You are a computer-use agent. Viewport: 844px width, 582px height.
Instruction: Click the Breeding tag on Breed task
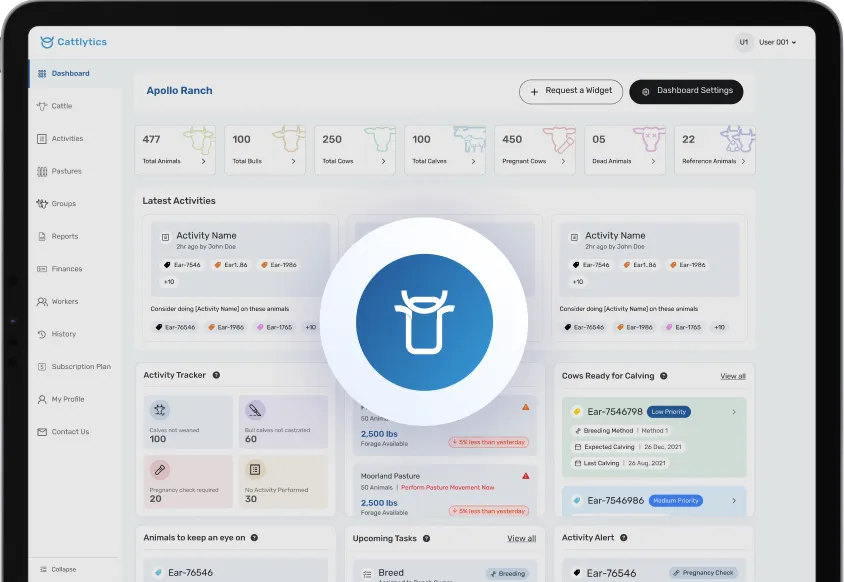click(508, 573)
